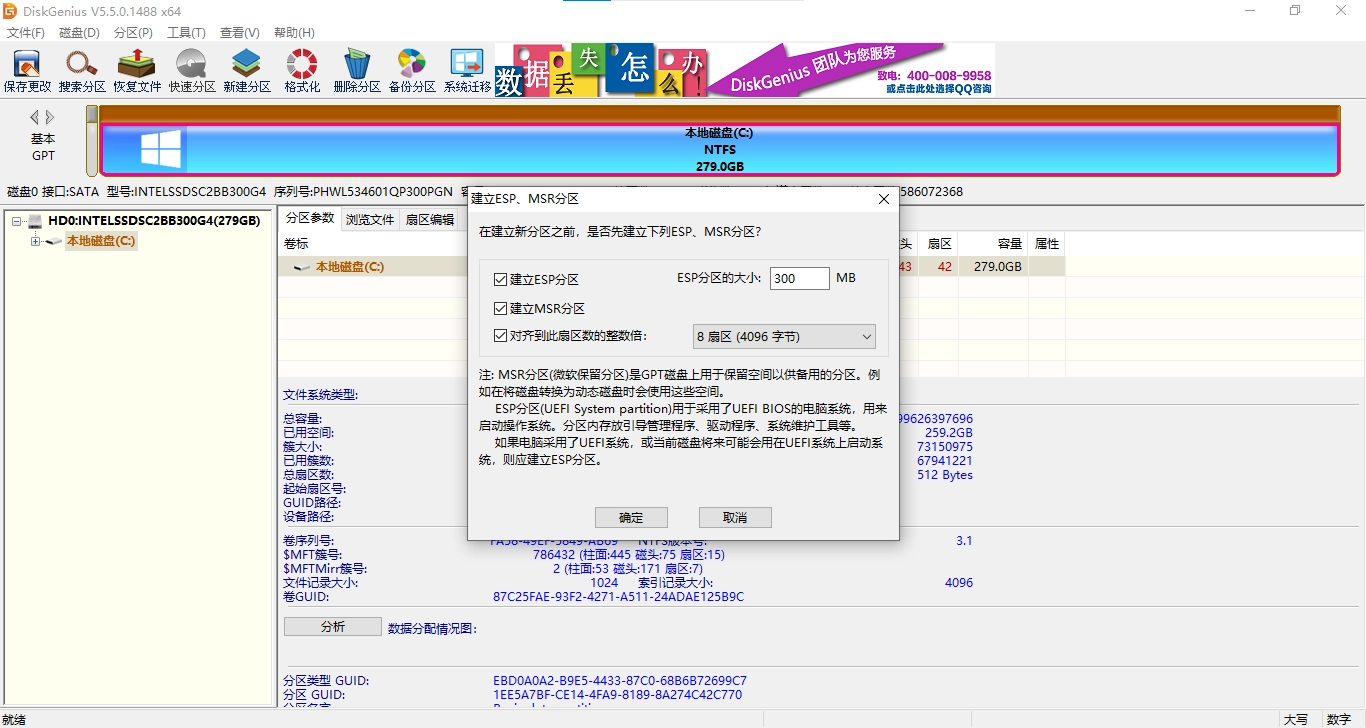Viewport: 1366px width, 728px height.
Task: Open the 工具(T) menu
Action: coord(186,33)
